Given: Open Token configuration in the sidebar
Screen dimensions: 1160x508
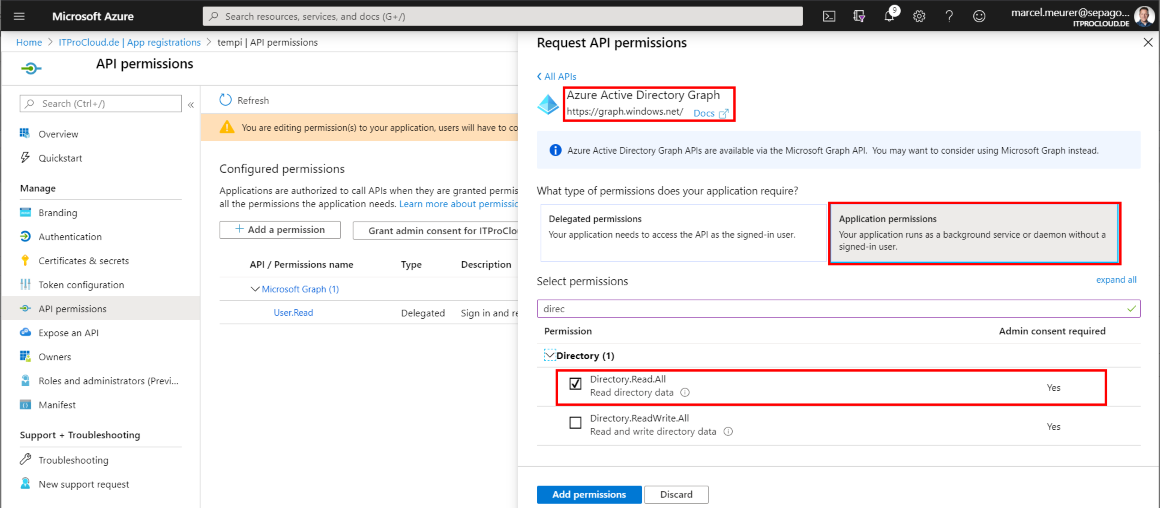Looking at the screenshot, I should (x=81, y=285).
